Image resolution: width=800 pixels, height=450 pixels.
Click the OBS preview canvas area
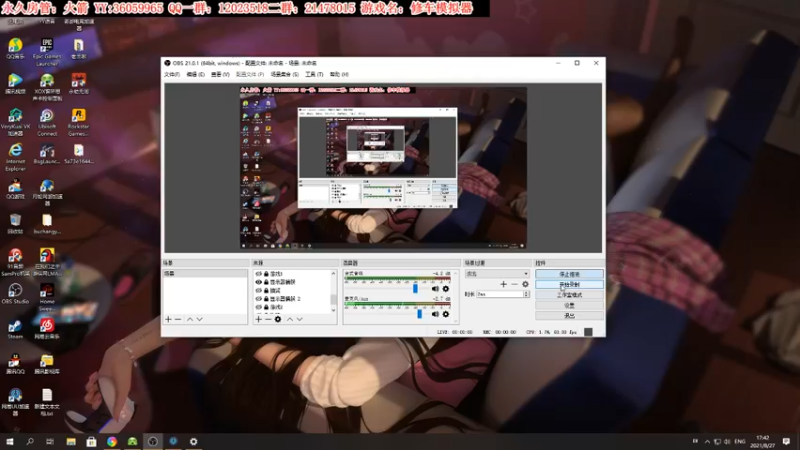point(383,168)
